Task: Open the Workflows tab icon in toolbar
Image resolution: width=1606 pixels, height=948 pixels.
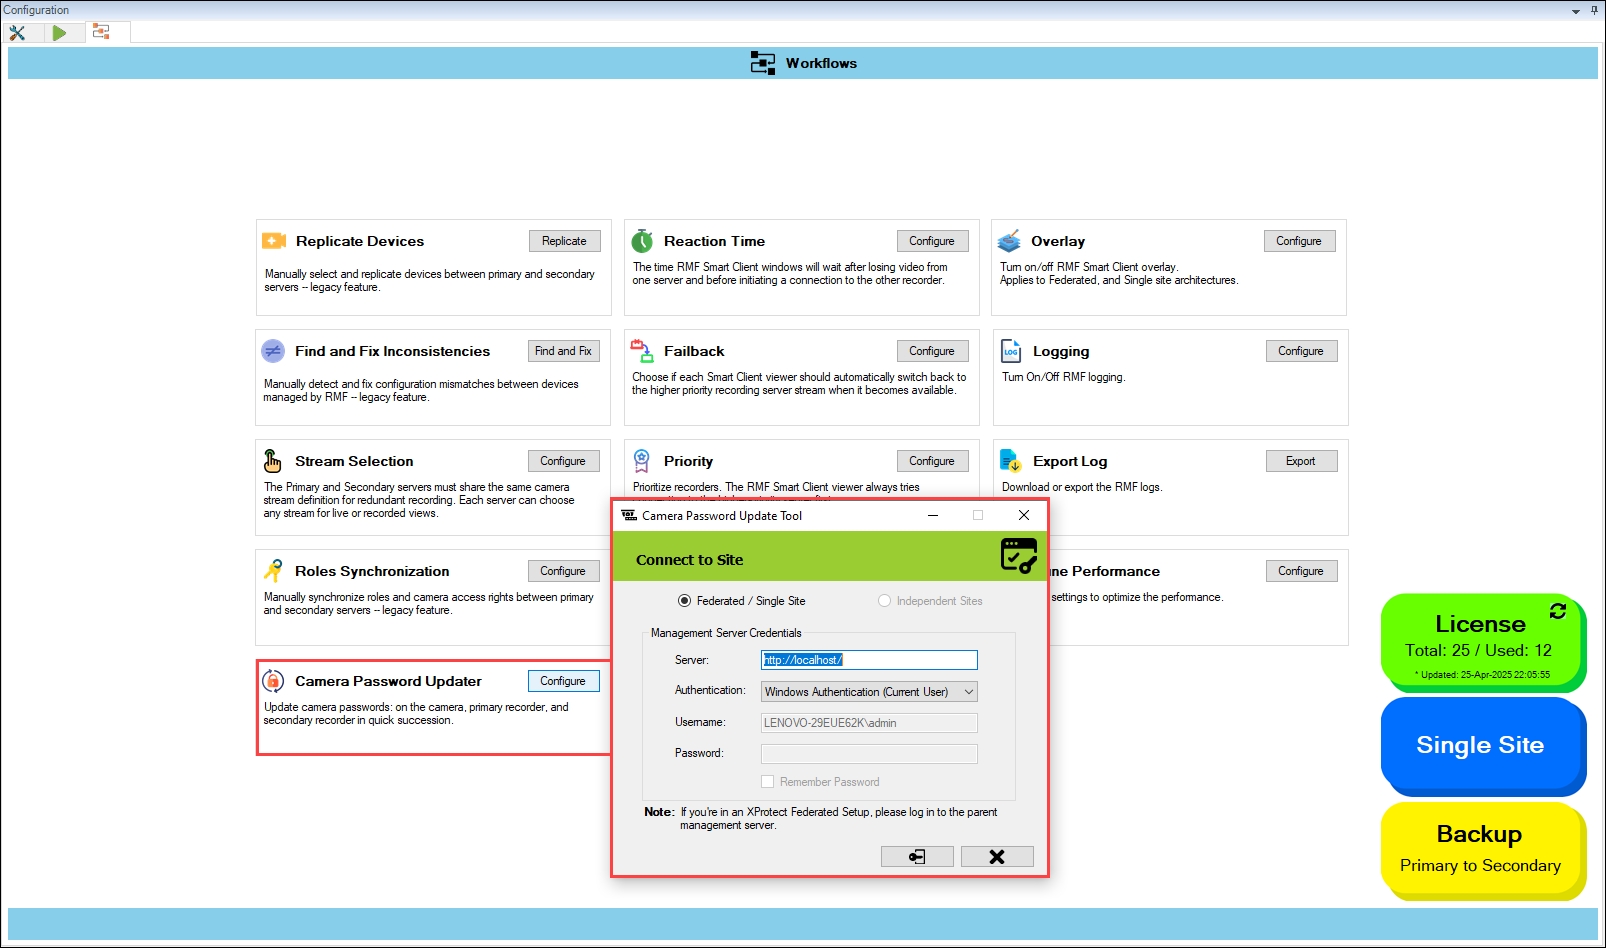Action: point(101,32)
